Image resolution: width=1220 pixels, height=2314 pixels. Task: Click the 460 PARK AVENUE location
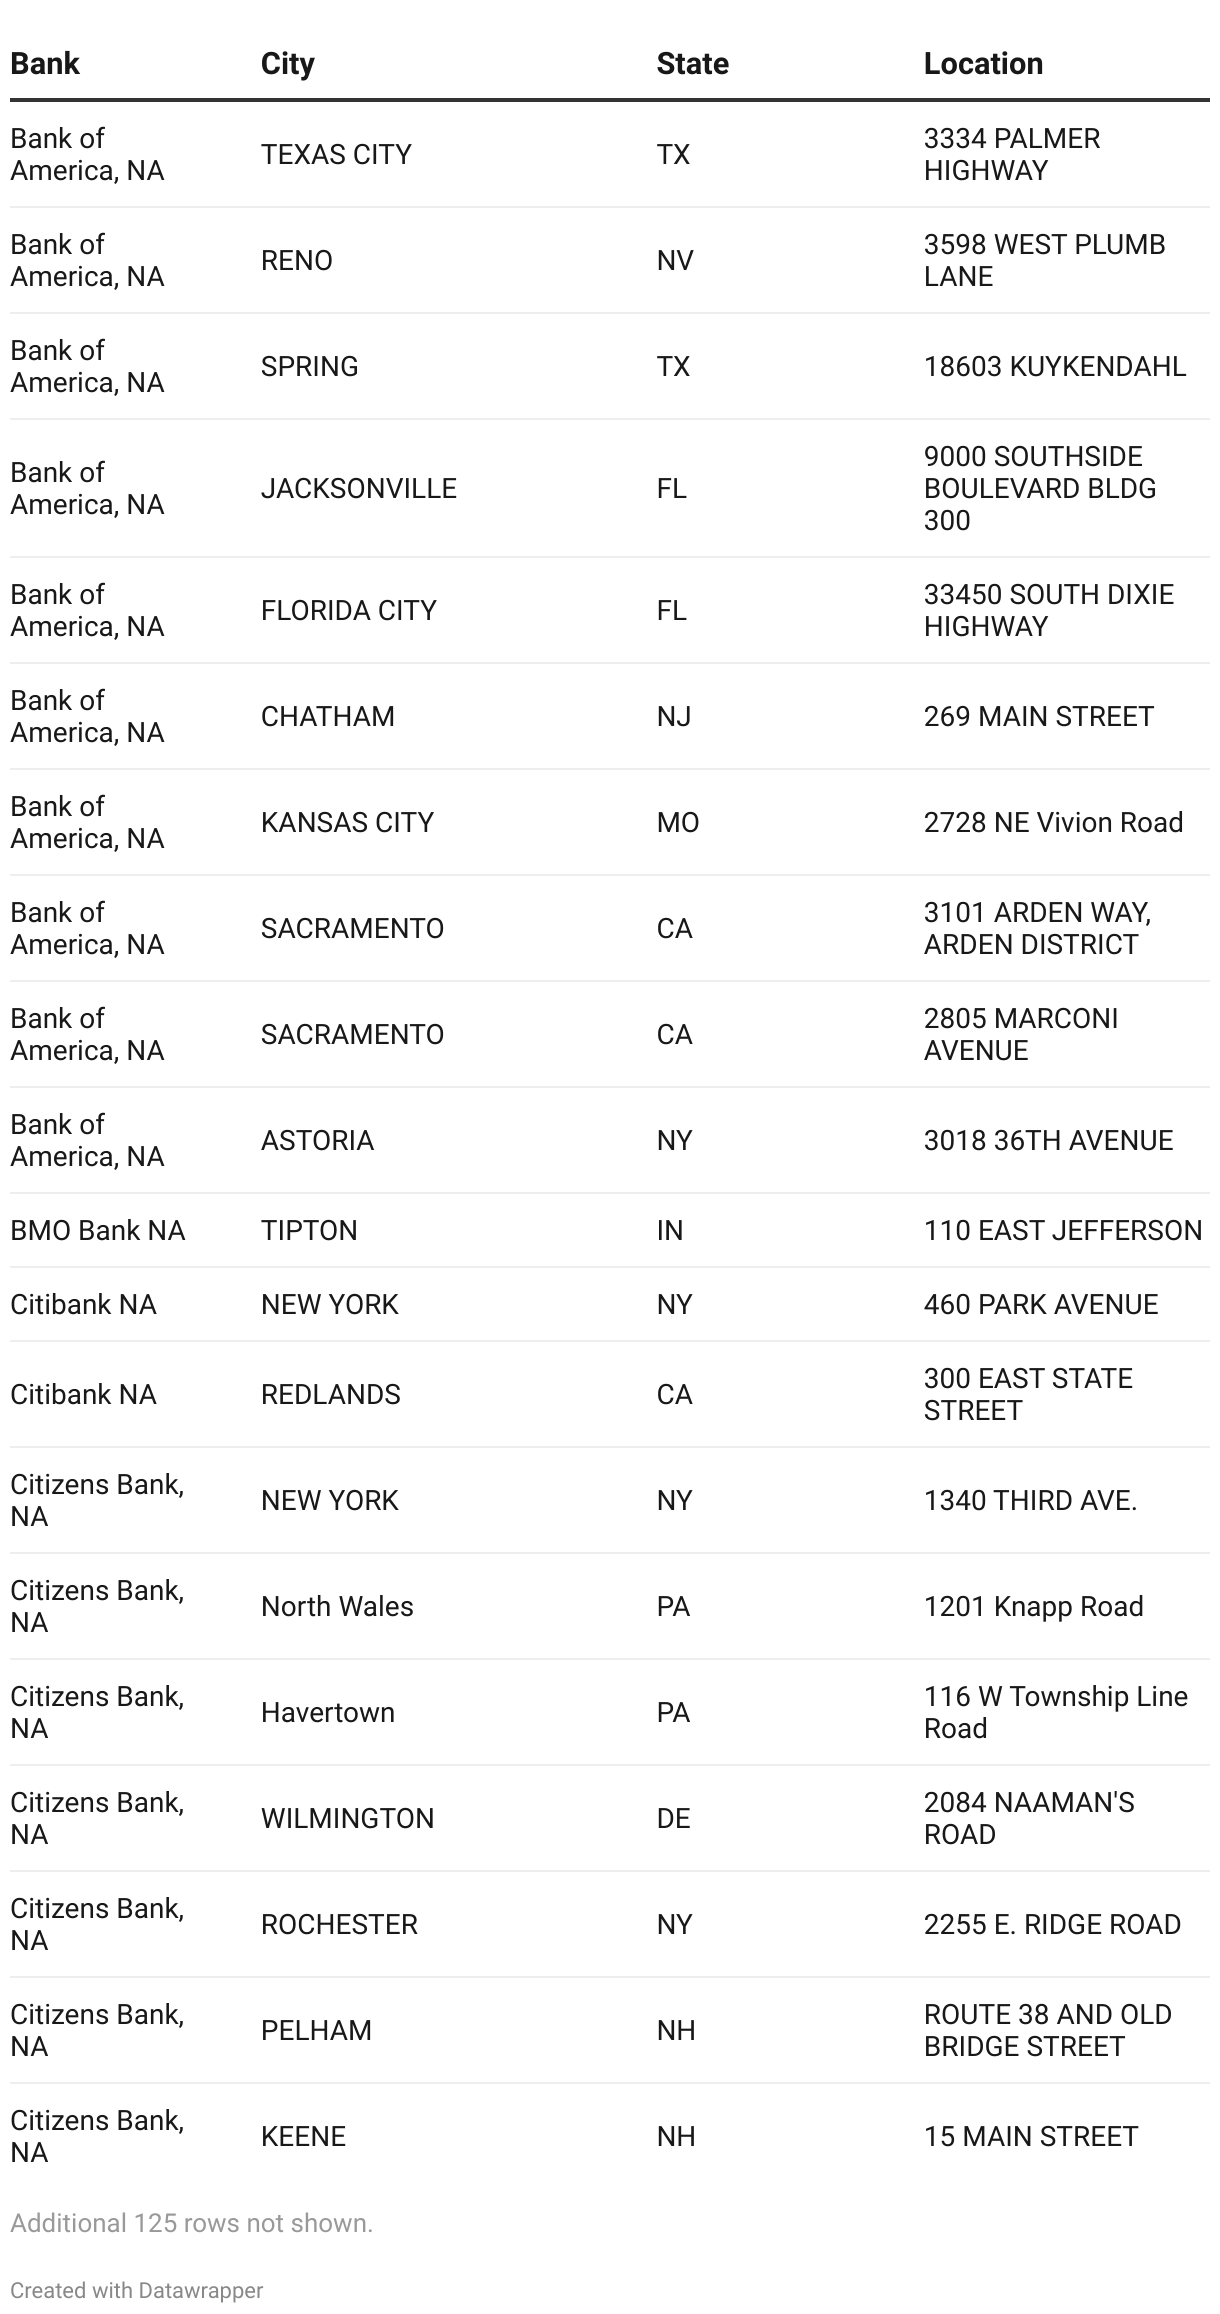tap(1041, 1304)
